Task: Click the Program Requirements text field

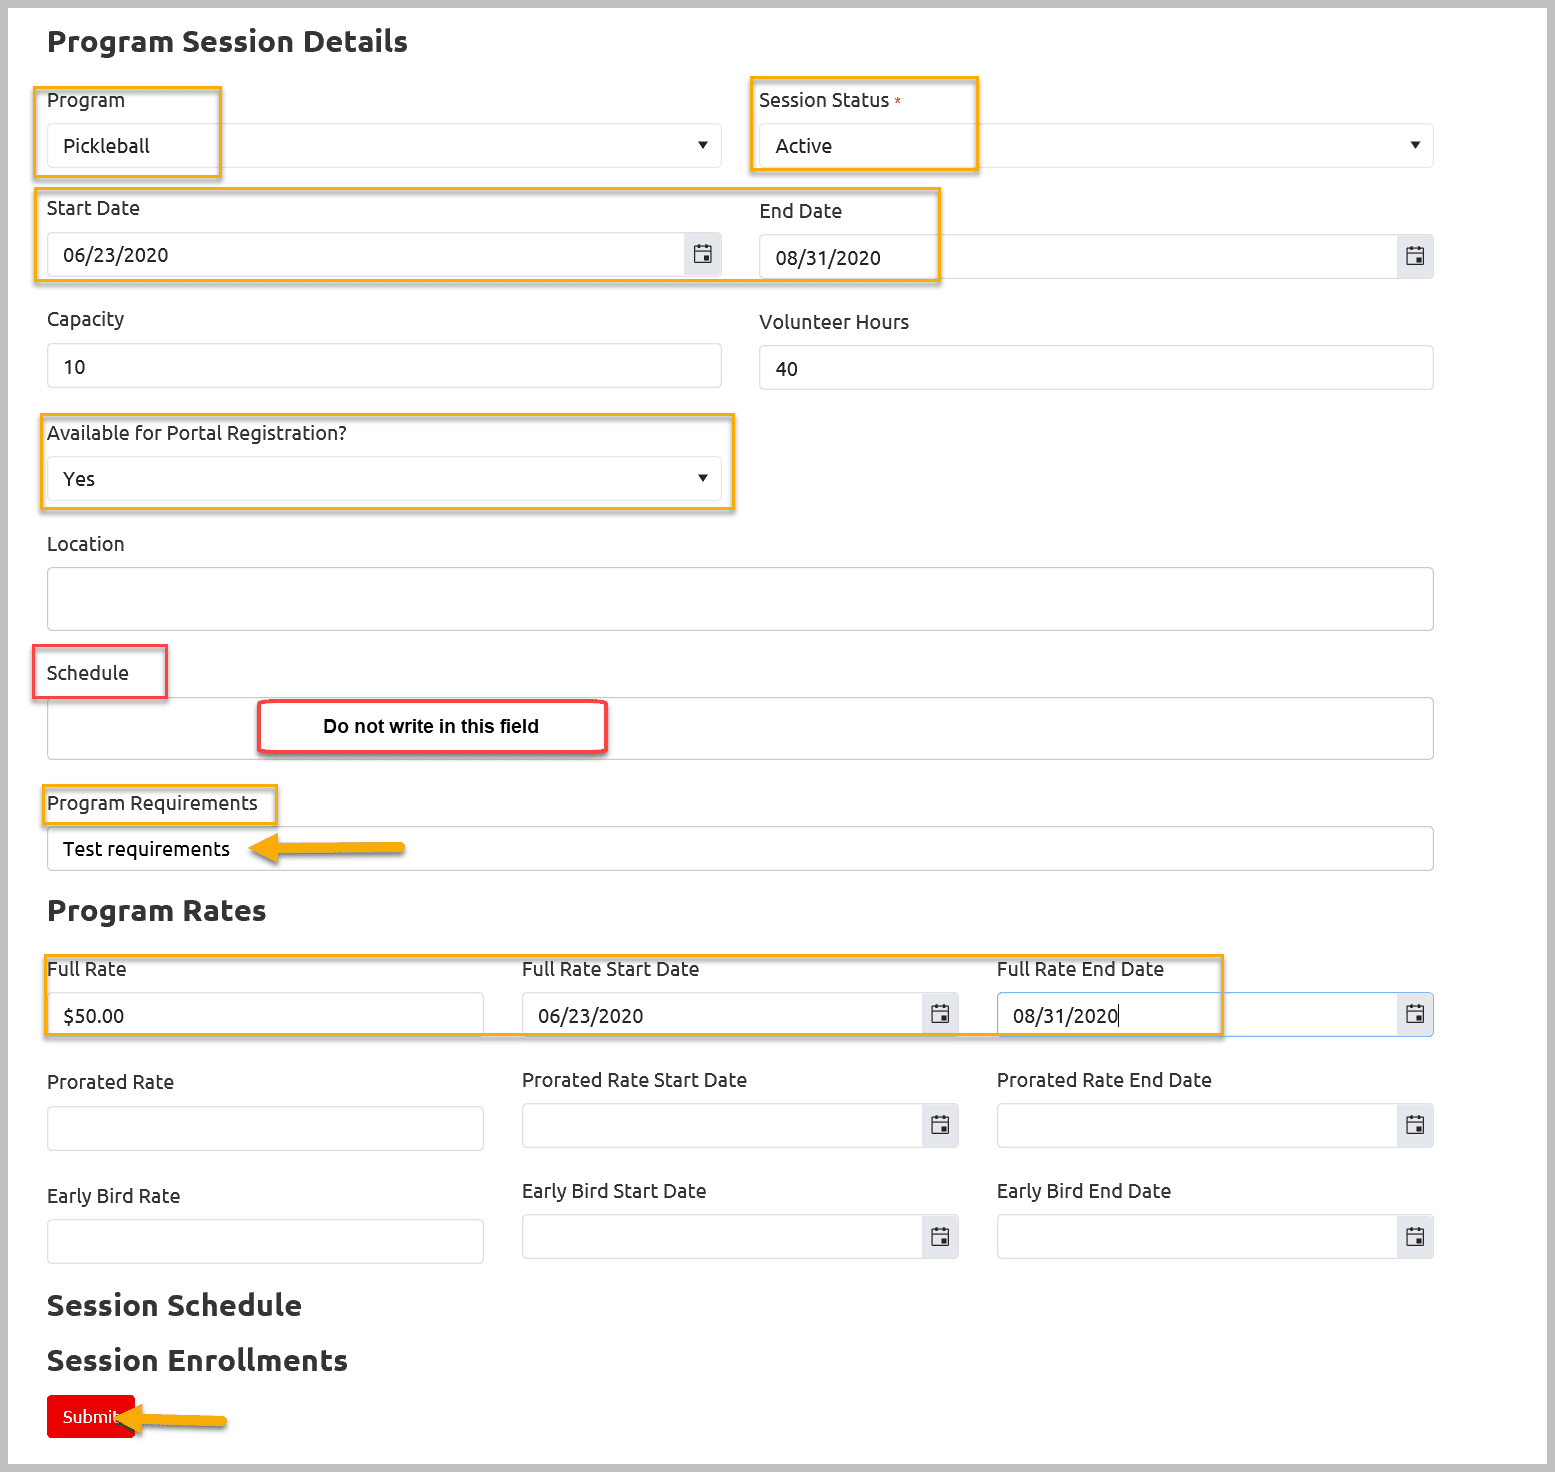Action: point(740,849)
